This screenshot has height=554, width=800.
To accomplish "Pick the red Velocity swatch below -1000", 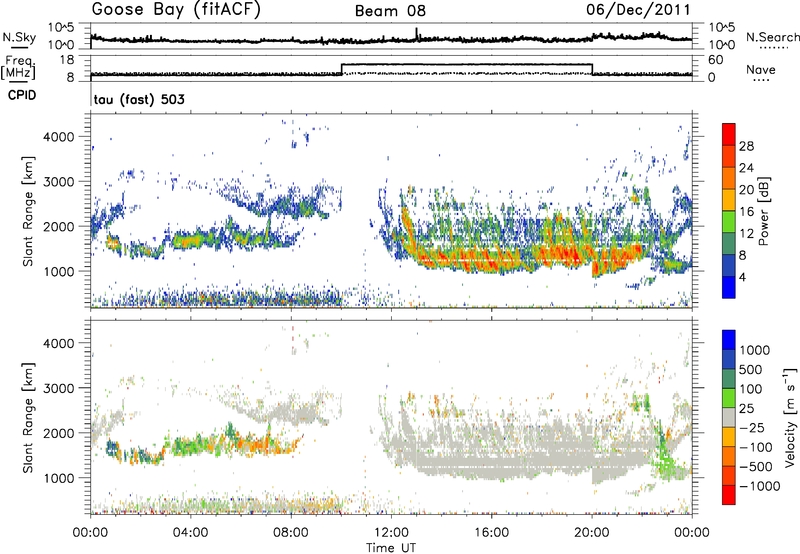I will click(x=729, y=495).
